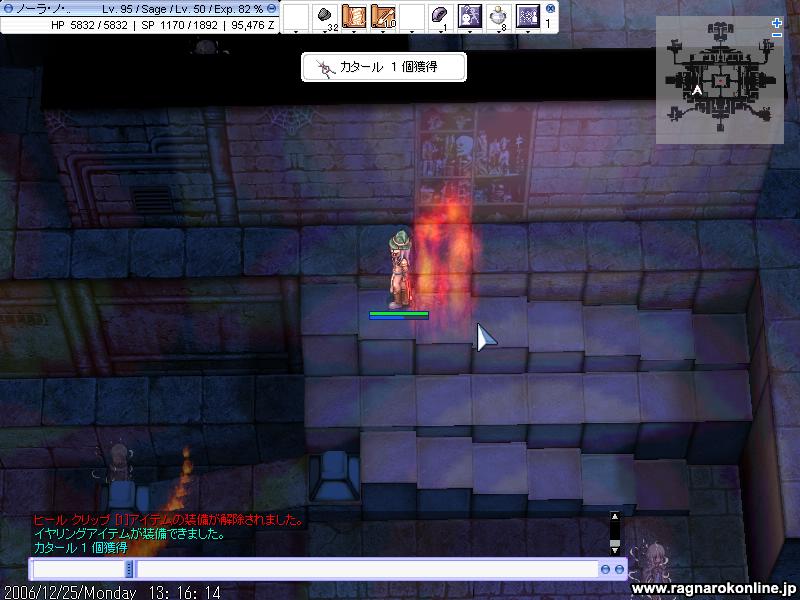Click the katar icon in the item popup
The height and width of the screenshot is (600, 800).
click(x=324, y=68)
